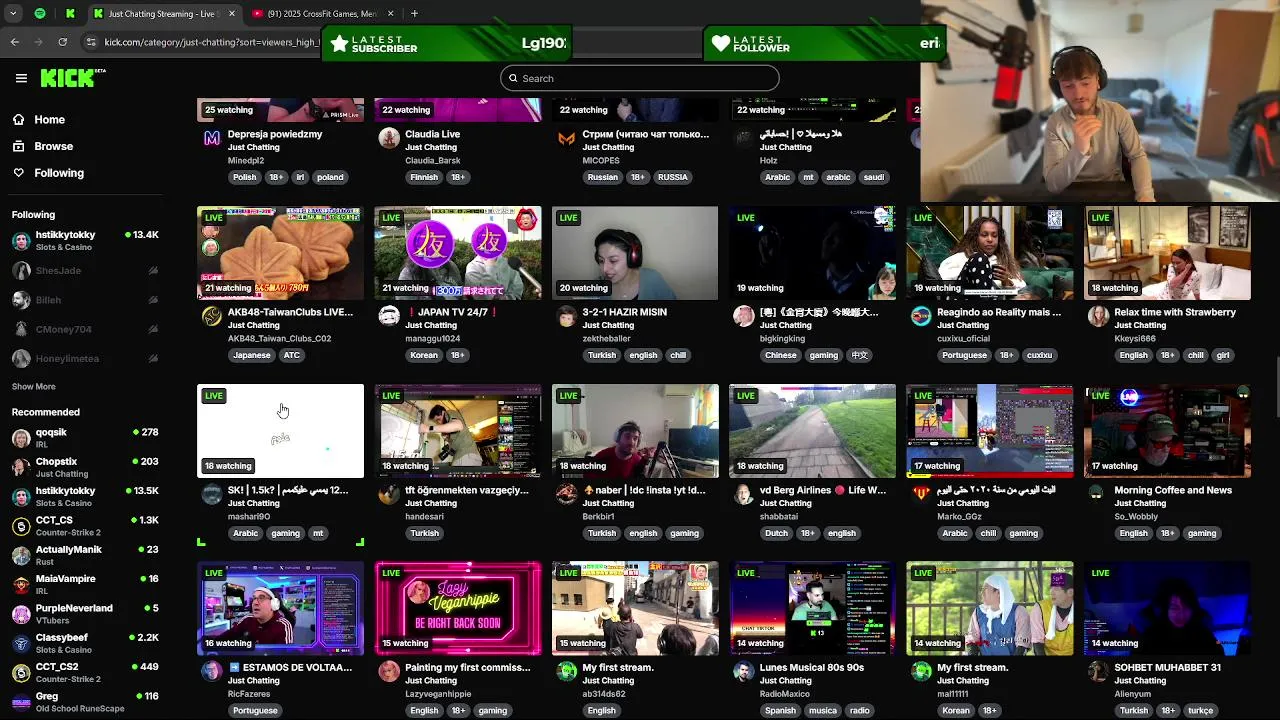Click Minedpl2 channel avatar

211,139
